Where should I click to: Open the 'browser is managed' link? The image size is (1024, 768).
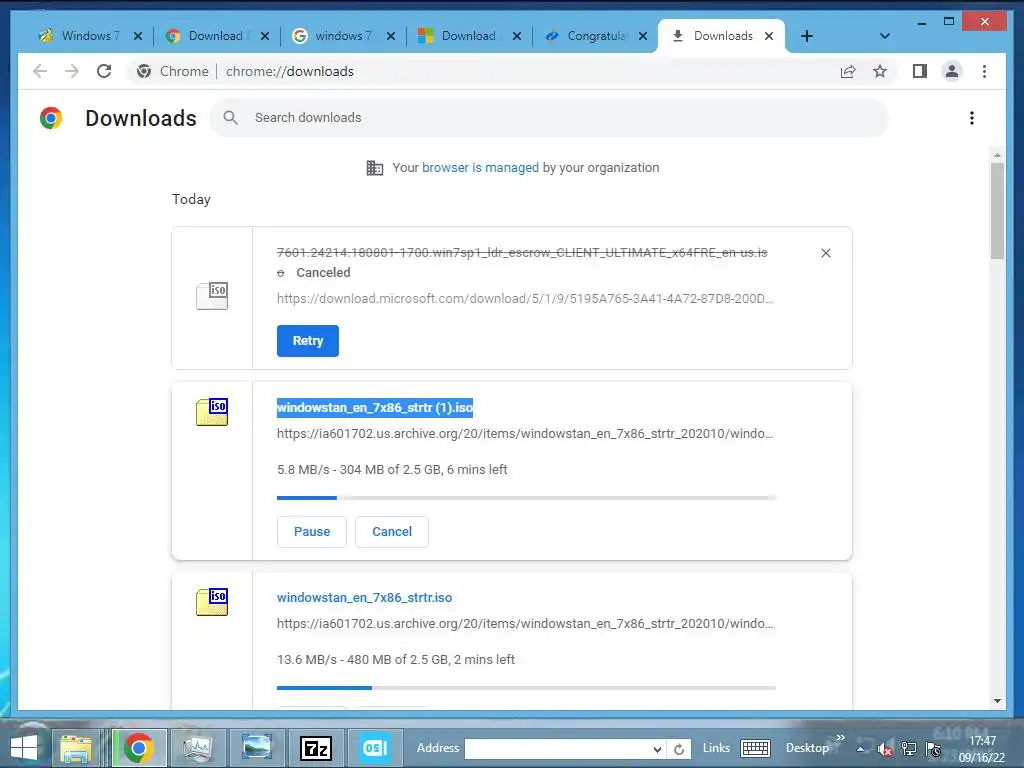pos(480,168)
